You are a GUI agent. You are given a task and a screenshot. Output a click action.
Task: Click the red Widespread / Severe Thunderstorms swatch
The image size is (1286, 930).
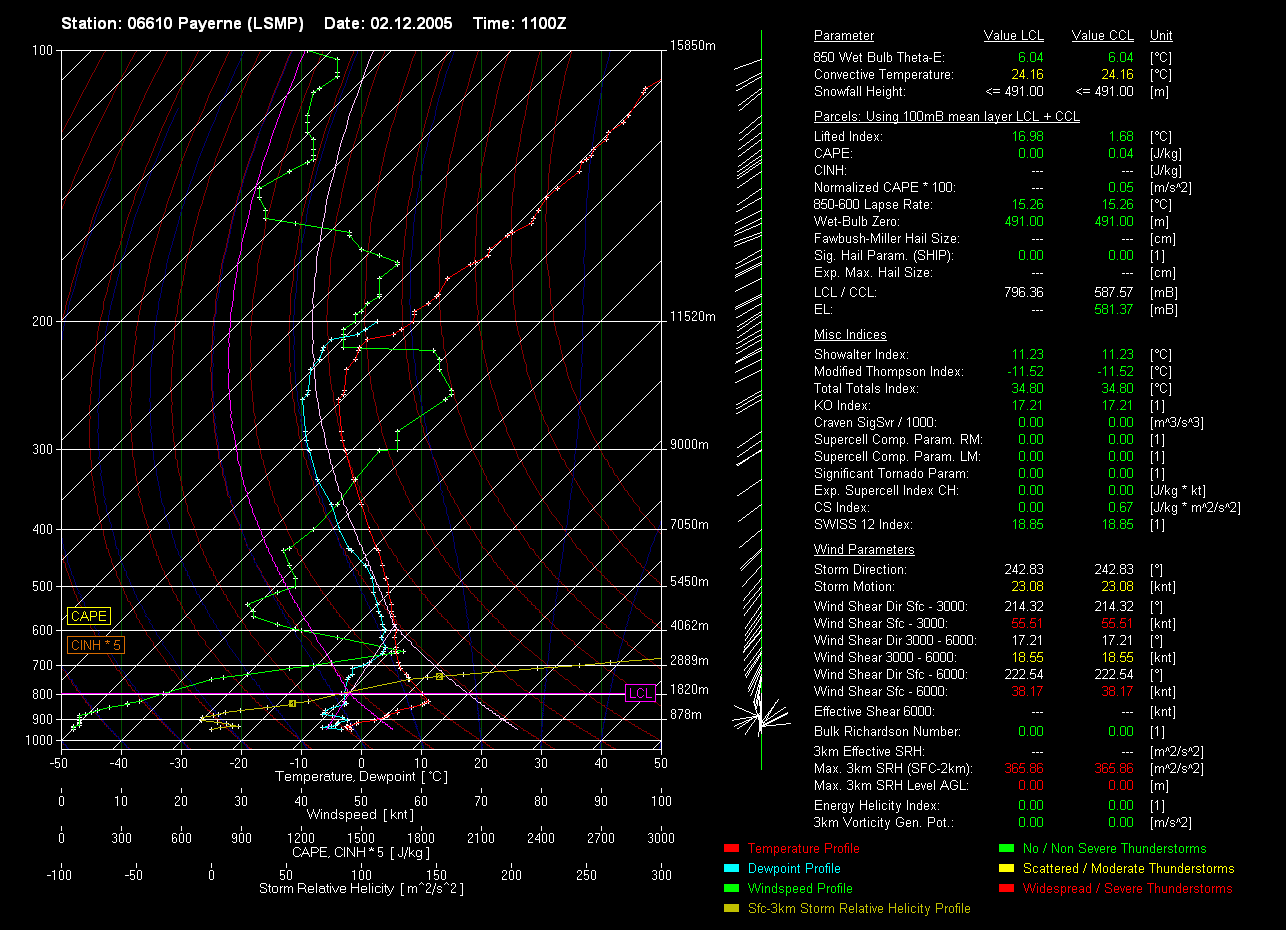click(x=1006, y=889)
